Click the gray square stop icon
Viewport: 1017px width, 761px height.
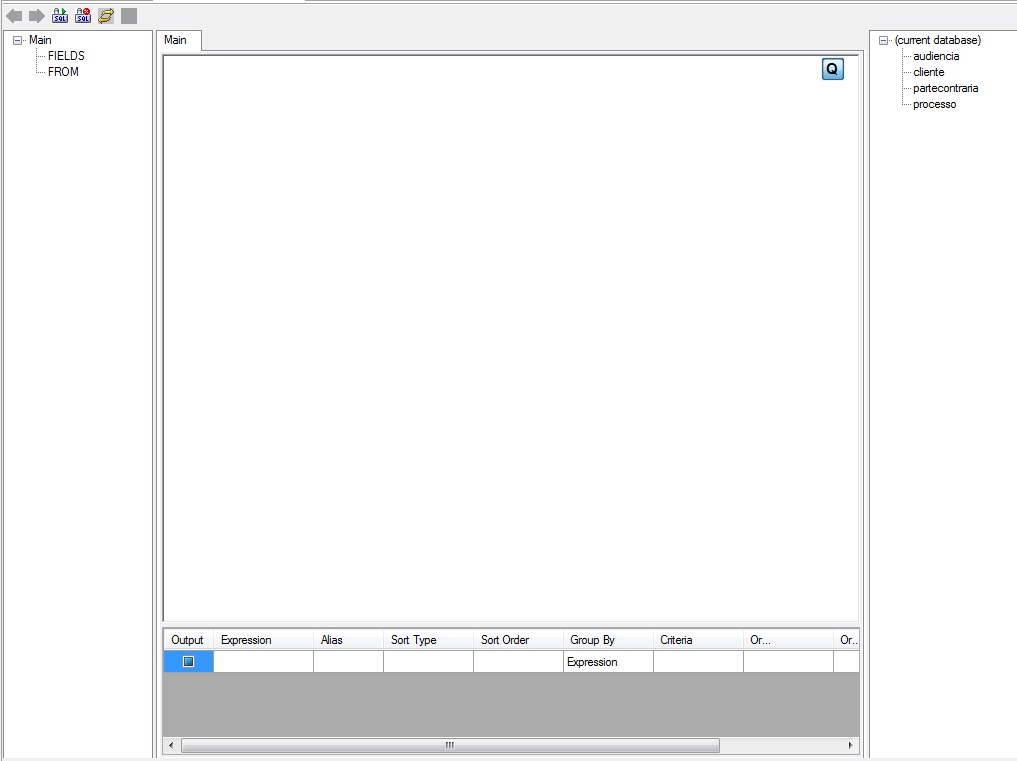coord(129,16)
